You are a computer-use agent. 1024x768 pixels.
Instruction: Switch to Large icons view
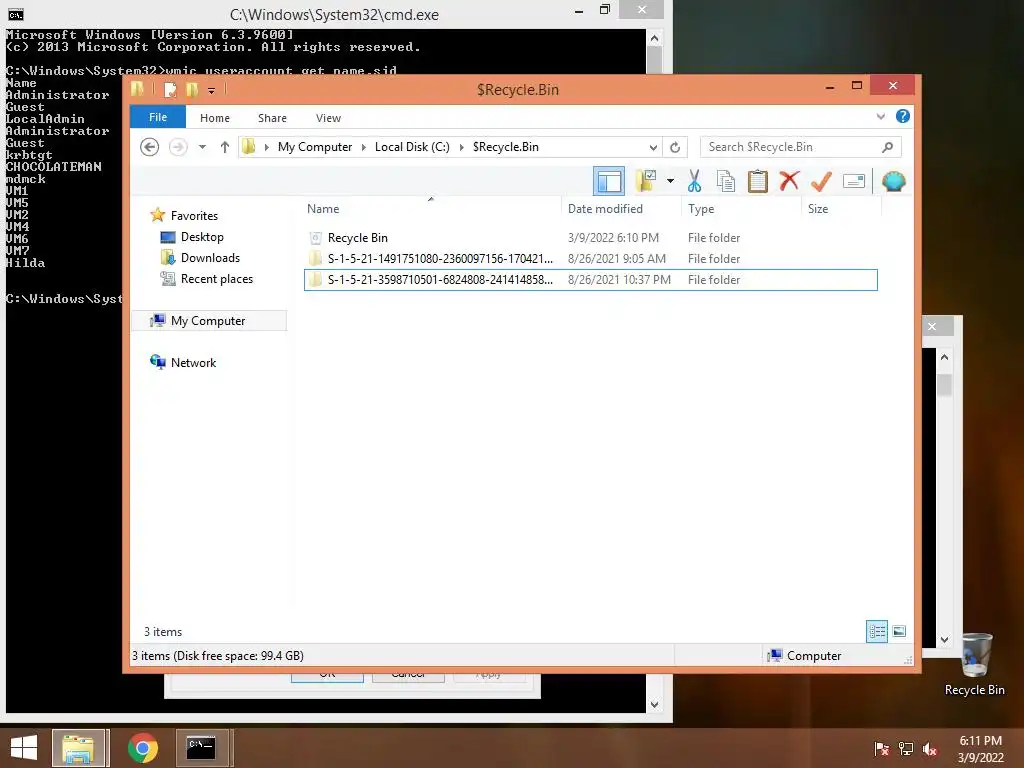click(x=899, y=631)
